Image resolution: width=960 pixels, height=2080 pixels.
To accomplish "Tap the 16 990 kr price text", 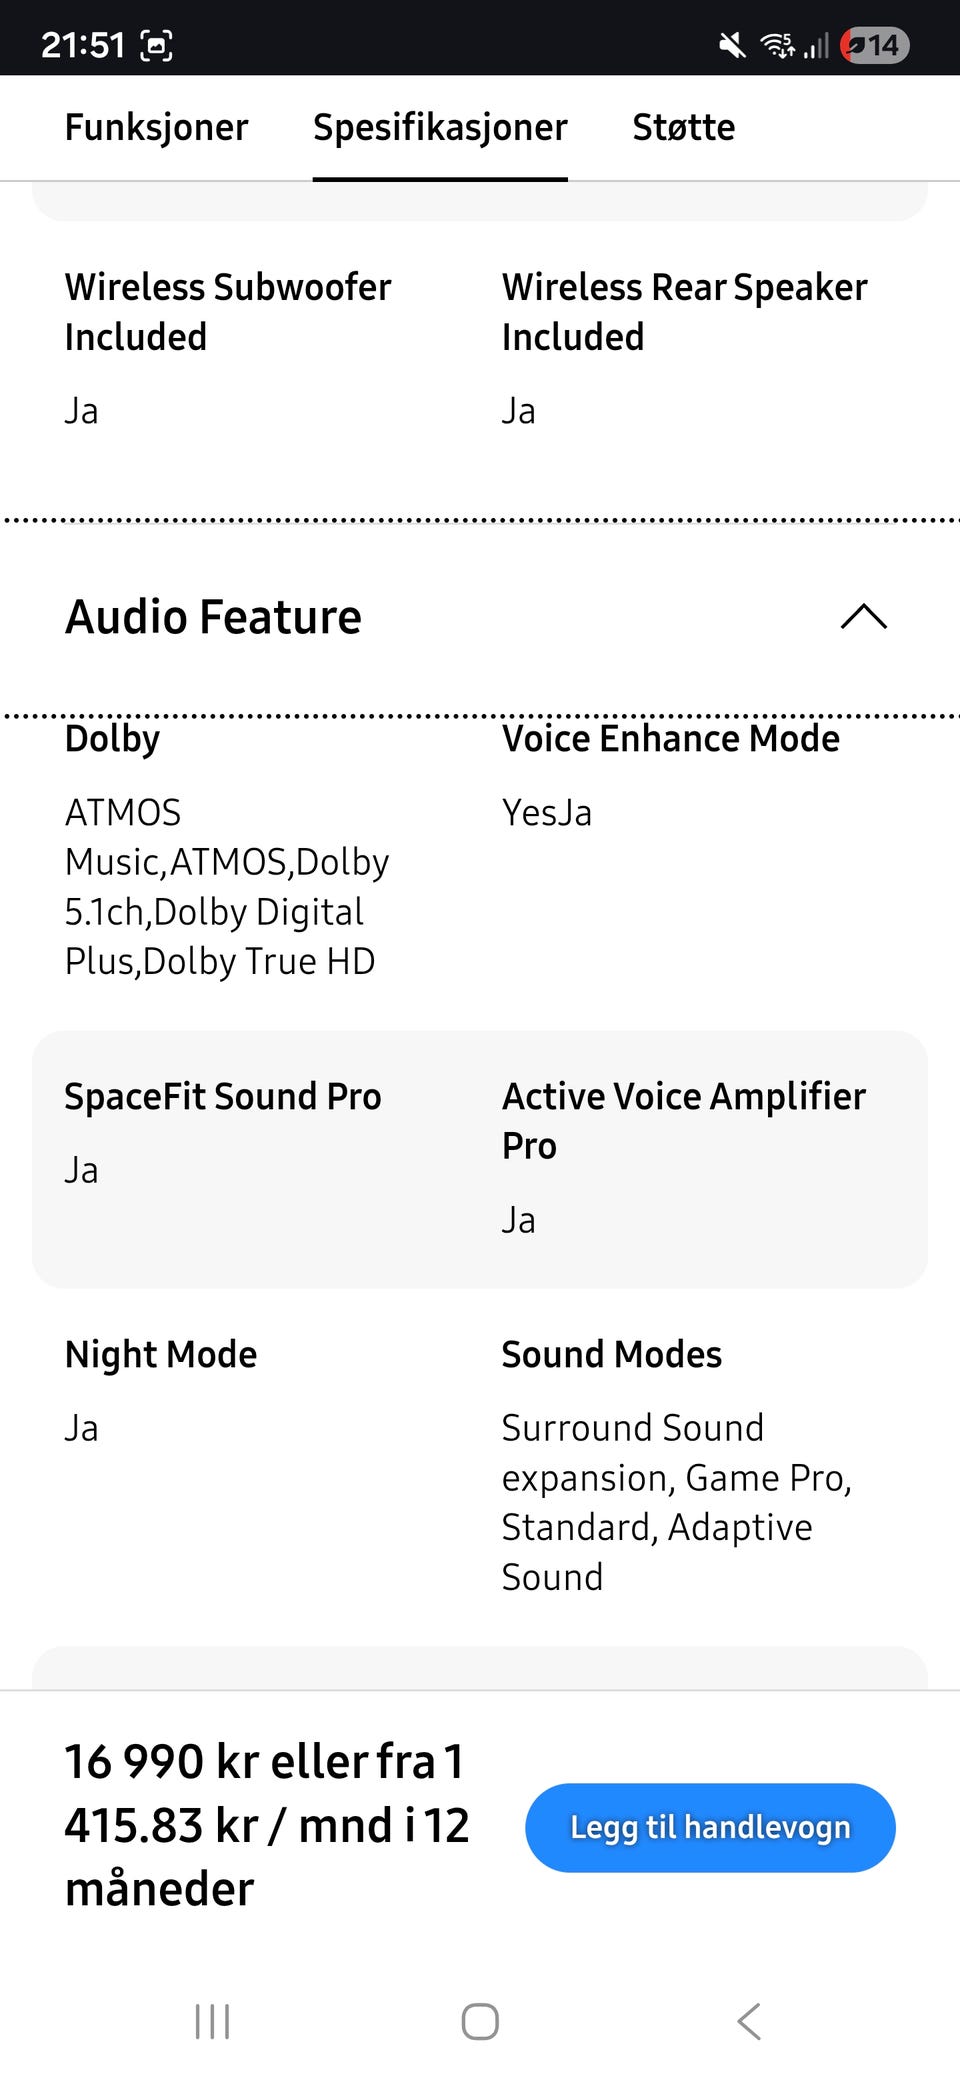I will [266, 1824].
